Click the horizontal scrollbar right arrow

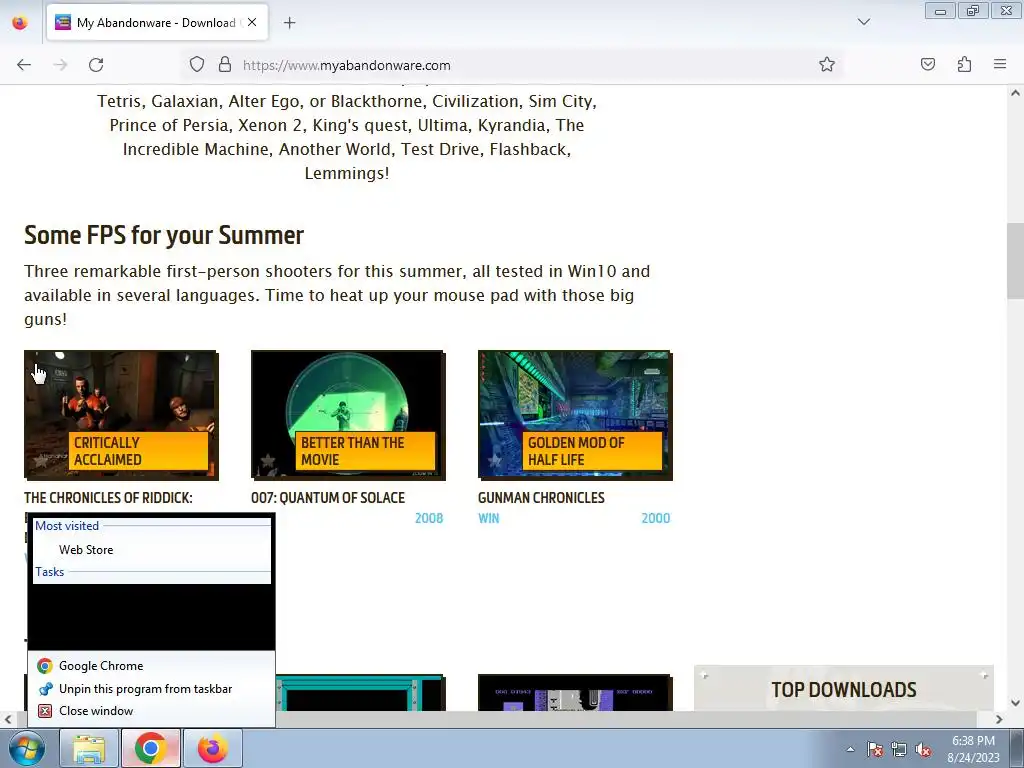click(999, 719)
